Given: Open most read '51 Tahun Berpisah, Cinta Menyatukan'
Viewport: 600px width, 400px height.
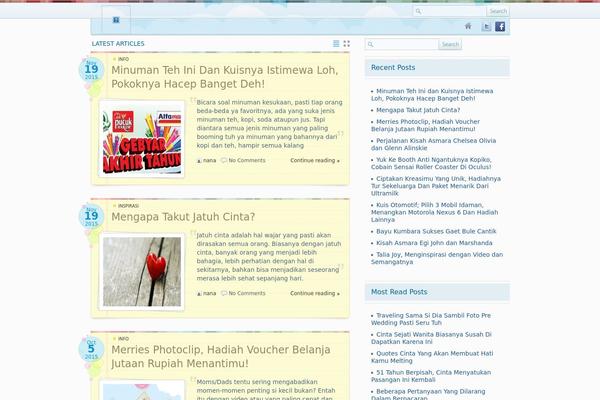Looking at the screenshot, I should coord(431,376).
